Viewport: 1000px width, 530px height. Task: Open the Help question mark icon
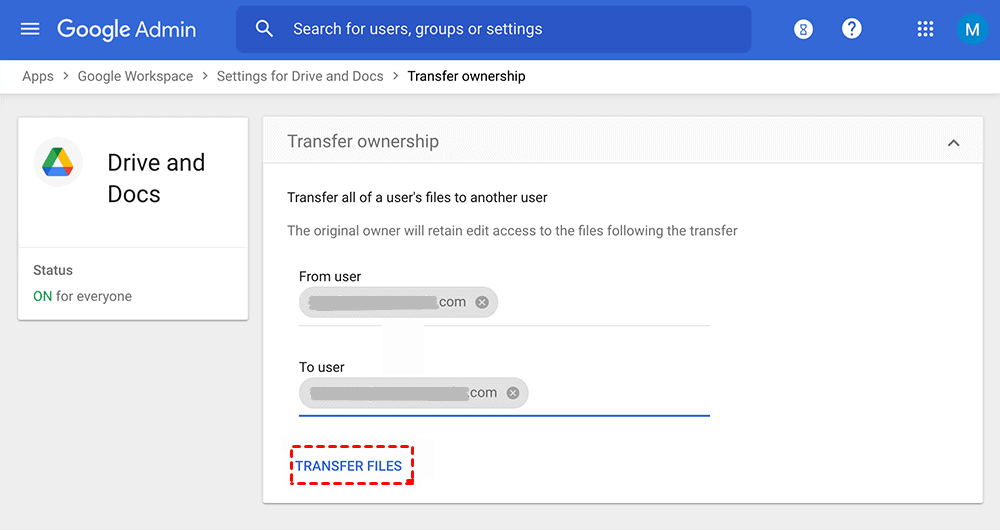tap(852, 29)
